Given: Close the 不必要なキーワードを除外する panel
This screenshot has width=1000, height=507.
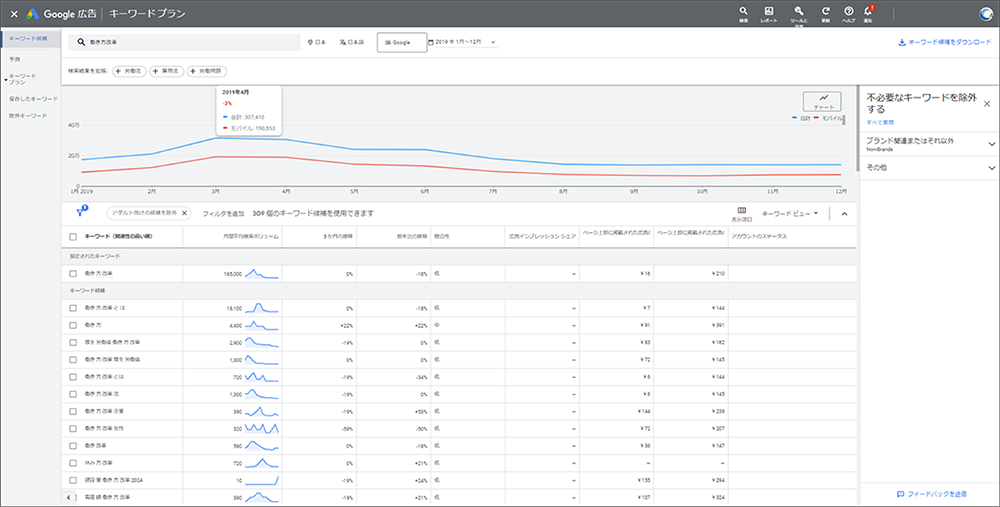Looking at the screenshot, I should pyautogui.click(x=987, y=103).
